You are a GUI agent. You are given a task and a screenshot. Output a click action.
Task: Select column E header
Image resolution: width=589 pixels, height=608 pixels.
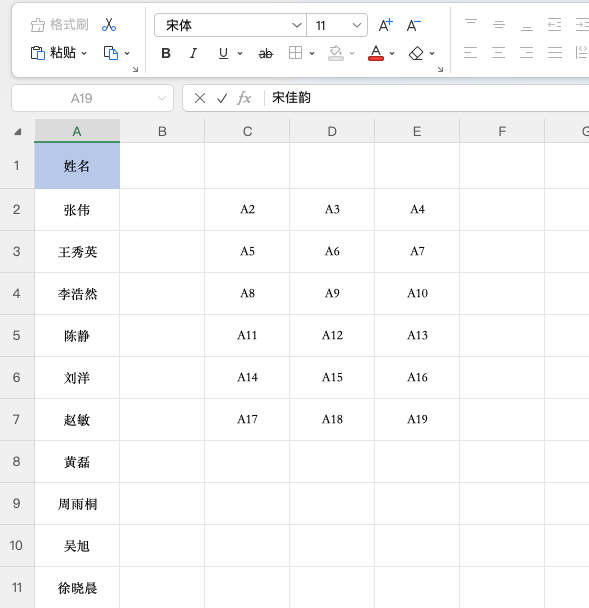[417, 131]
